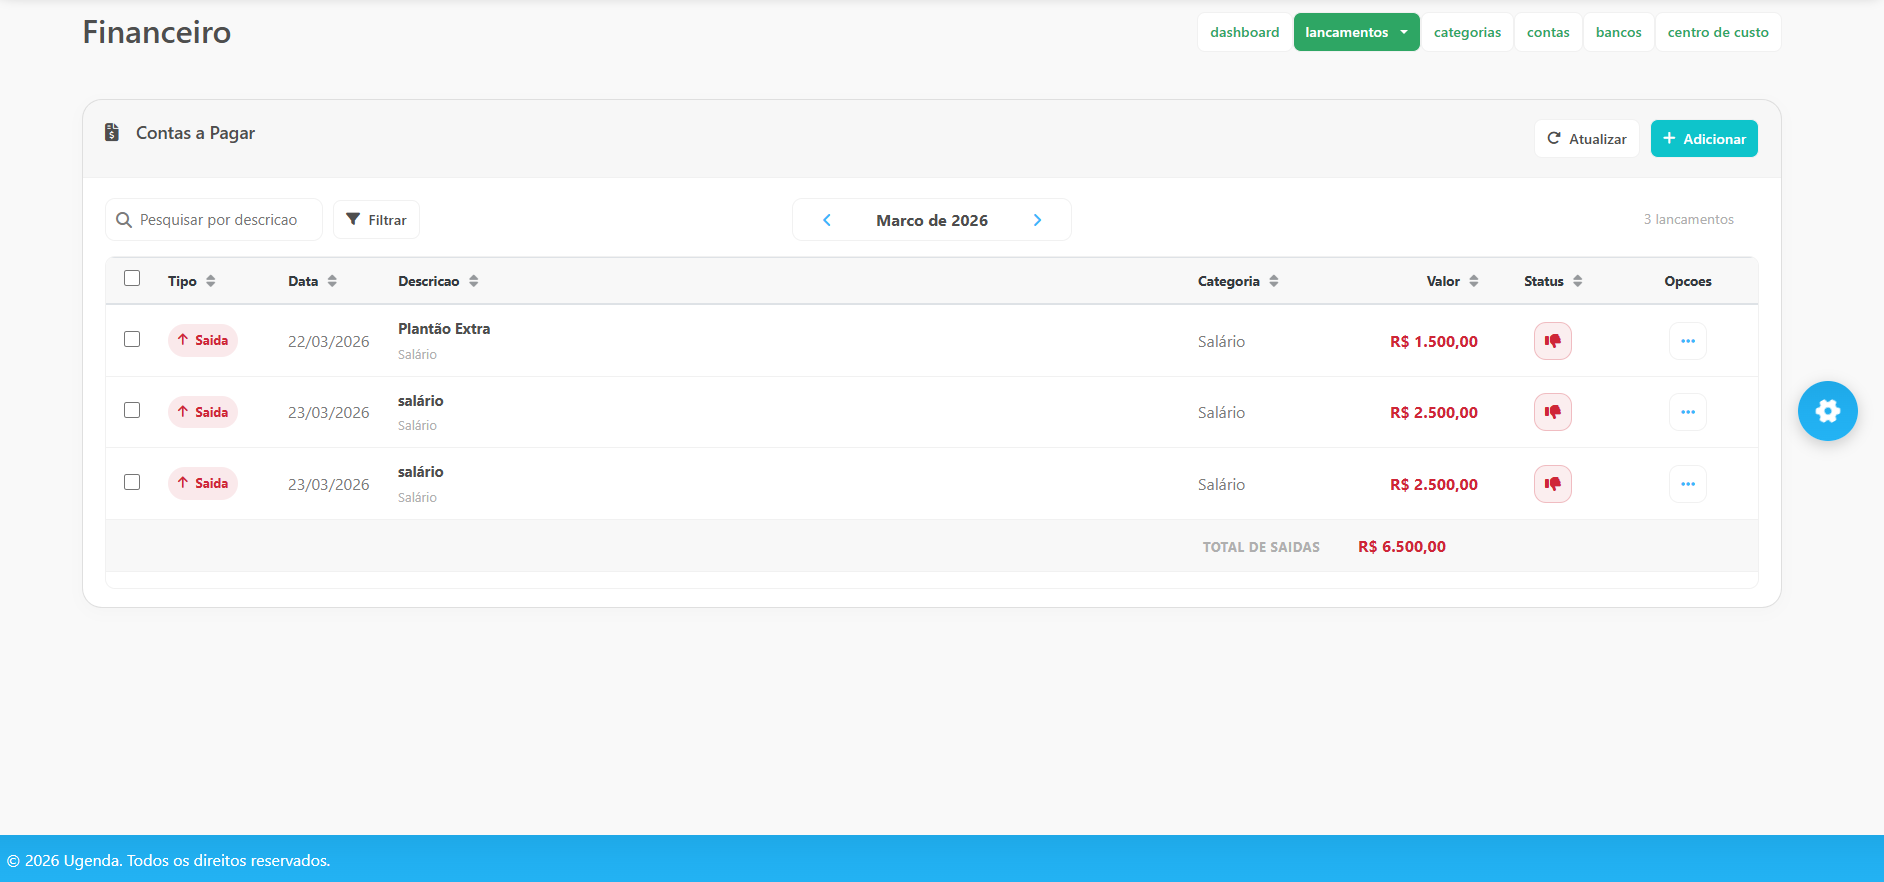Switch to the dashboard tab
1884x882 pixels.
pyautogui.click(x=1244, y=32)
